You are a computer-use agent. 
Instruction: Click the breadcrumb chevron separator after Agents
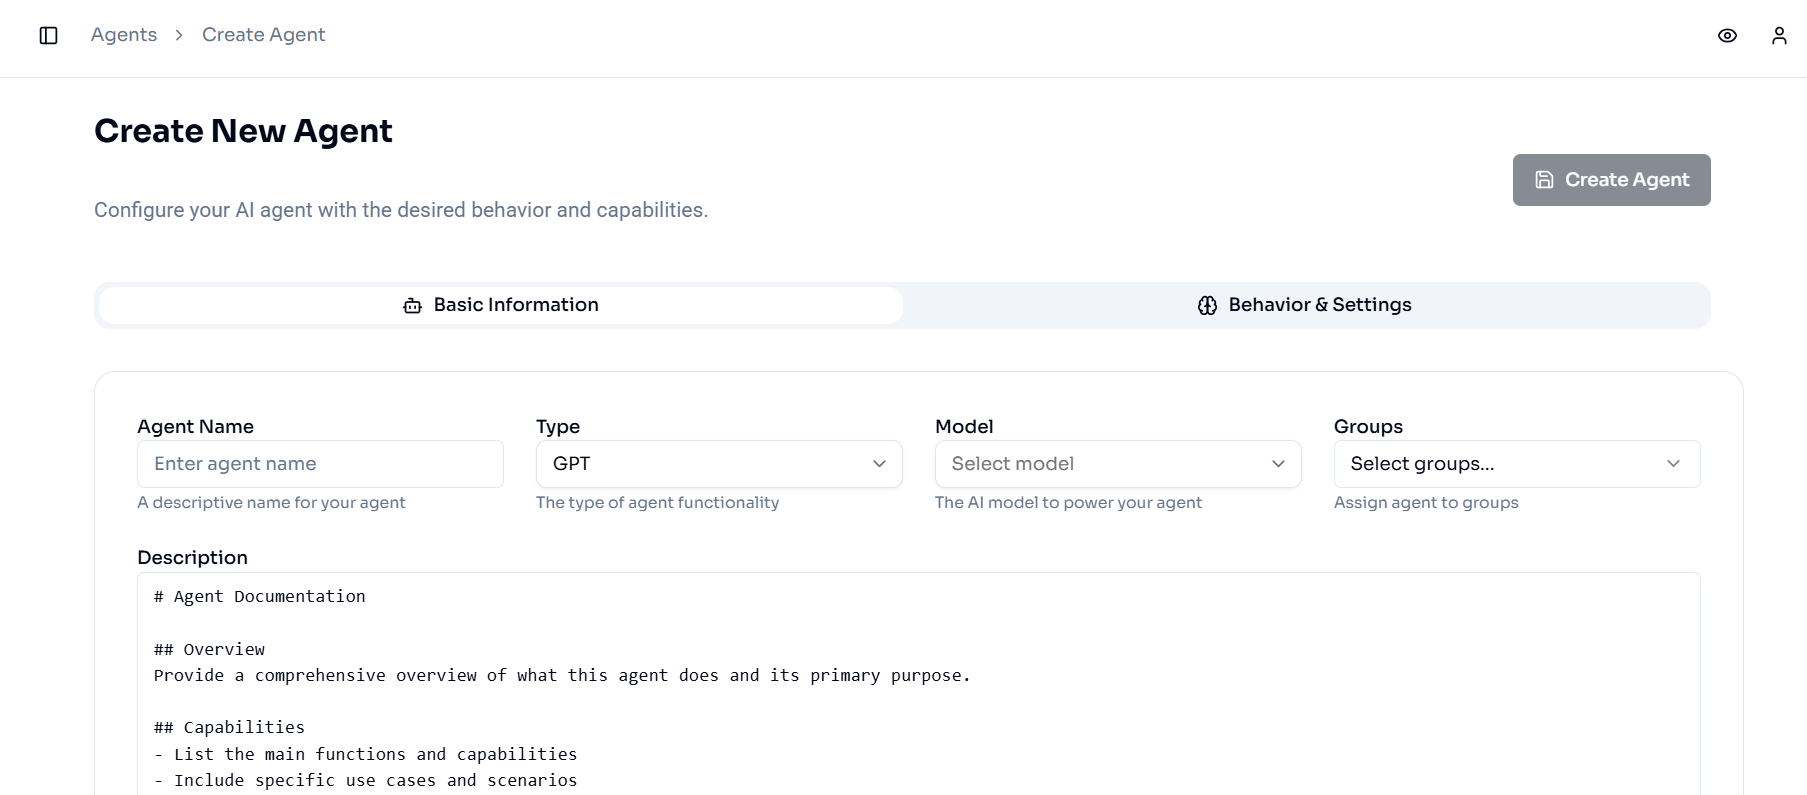(x=179, y=35)
